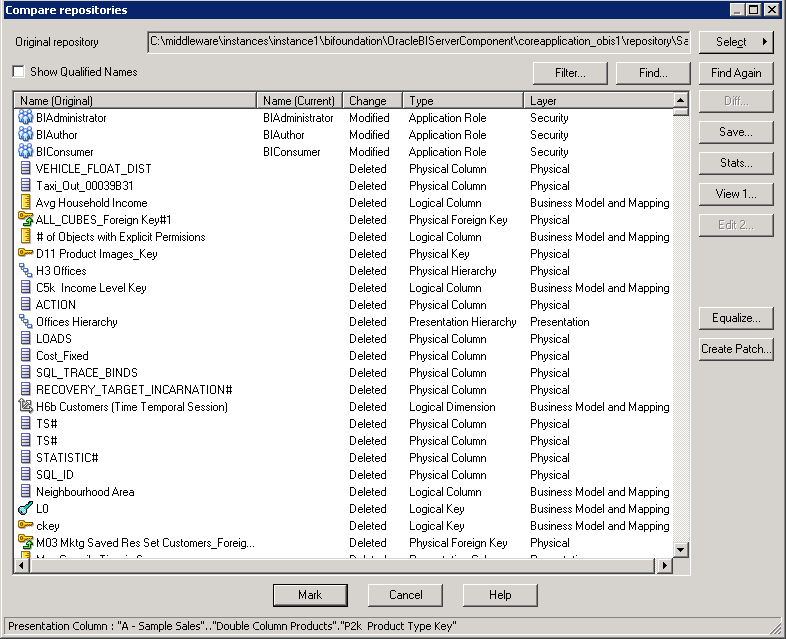Click the Cost_Fixed column icon
This screenshot has height=639, width=786.
pos(26,356)
